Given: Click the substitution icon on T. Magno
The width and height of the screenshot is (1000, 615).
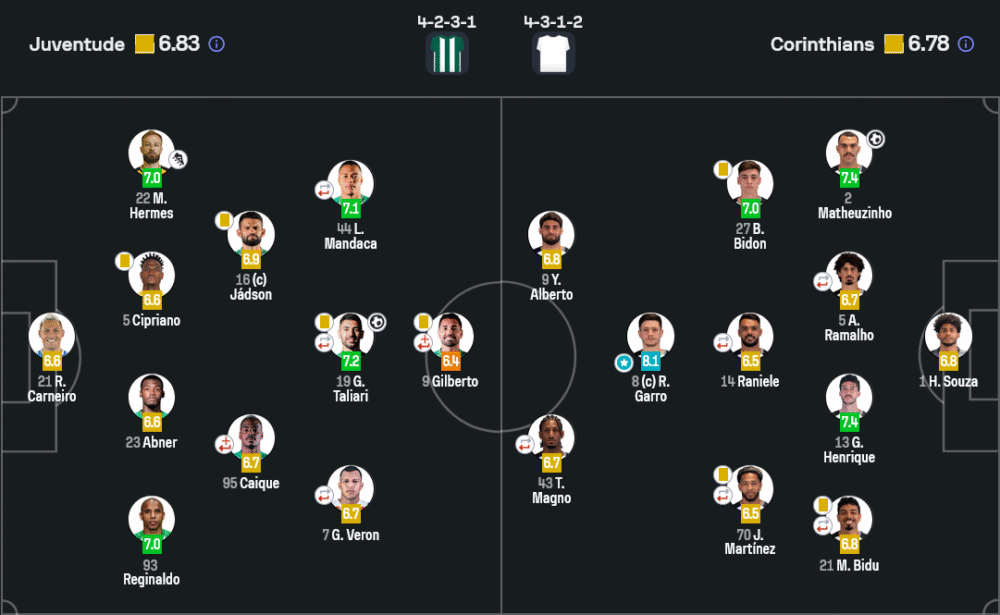Looking at the screenshot, I should [524, 444].
